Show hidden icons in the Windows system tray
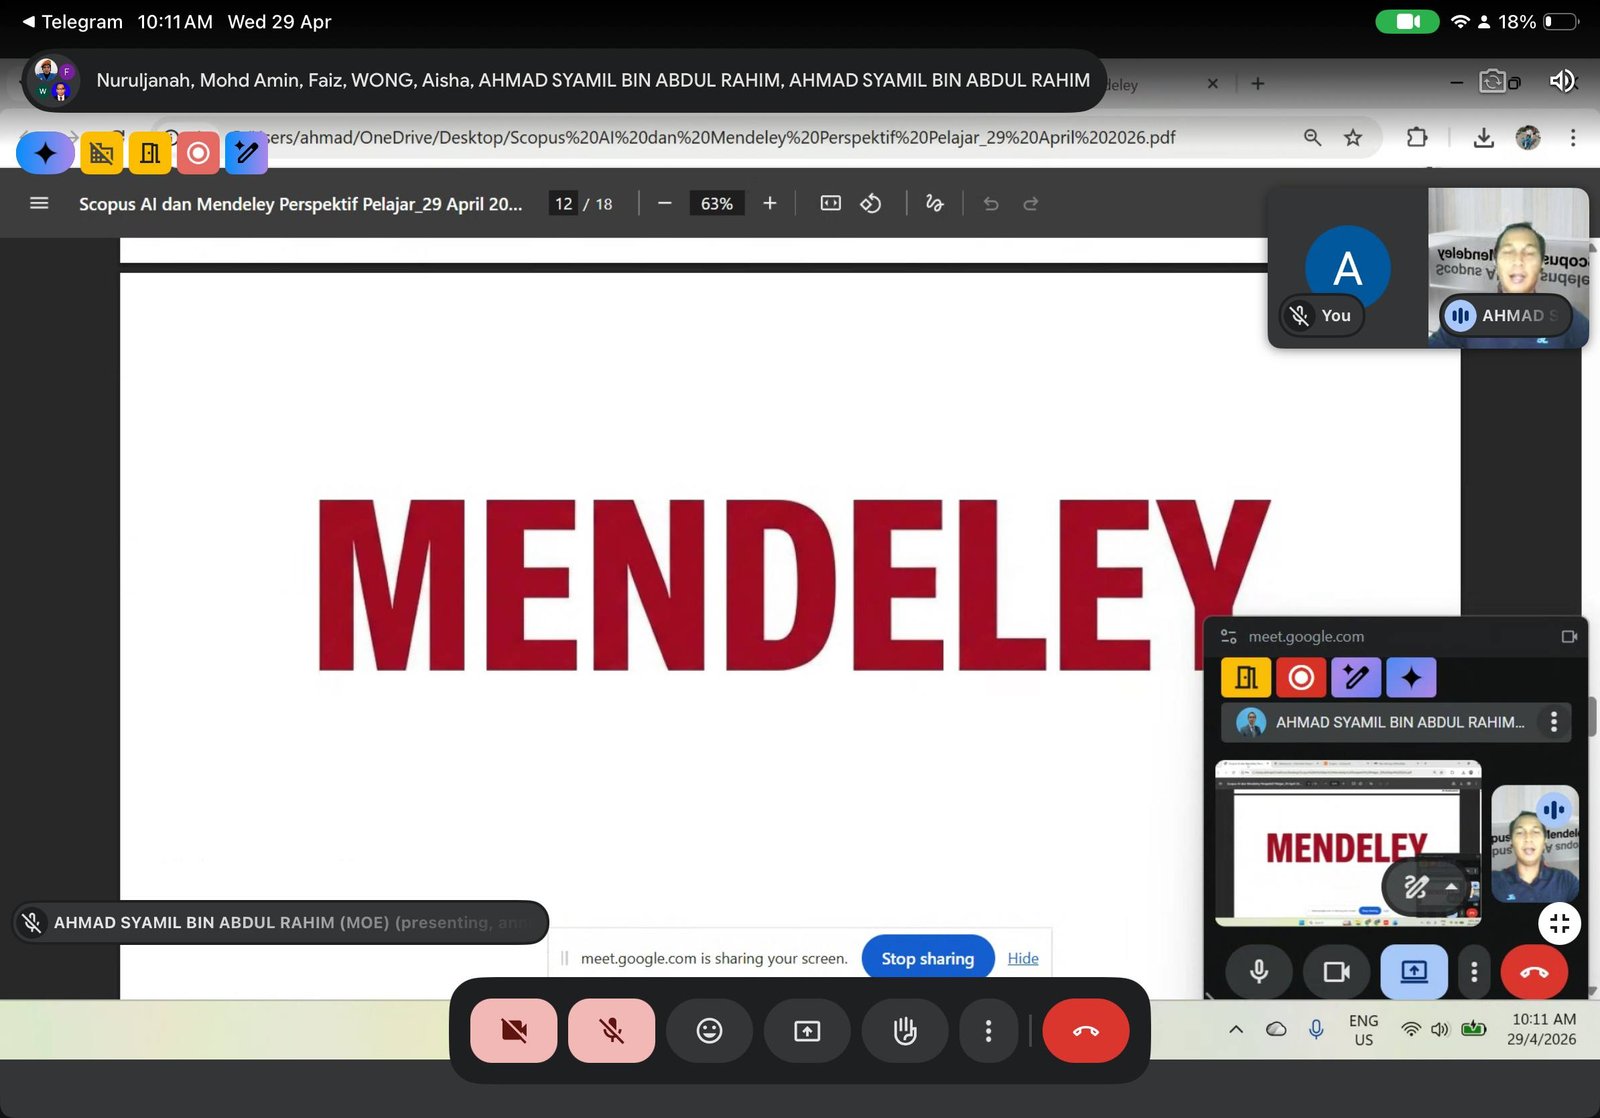This screenshot has width=1600, height=1118. [x=1236, y=1030]
